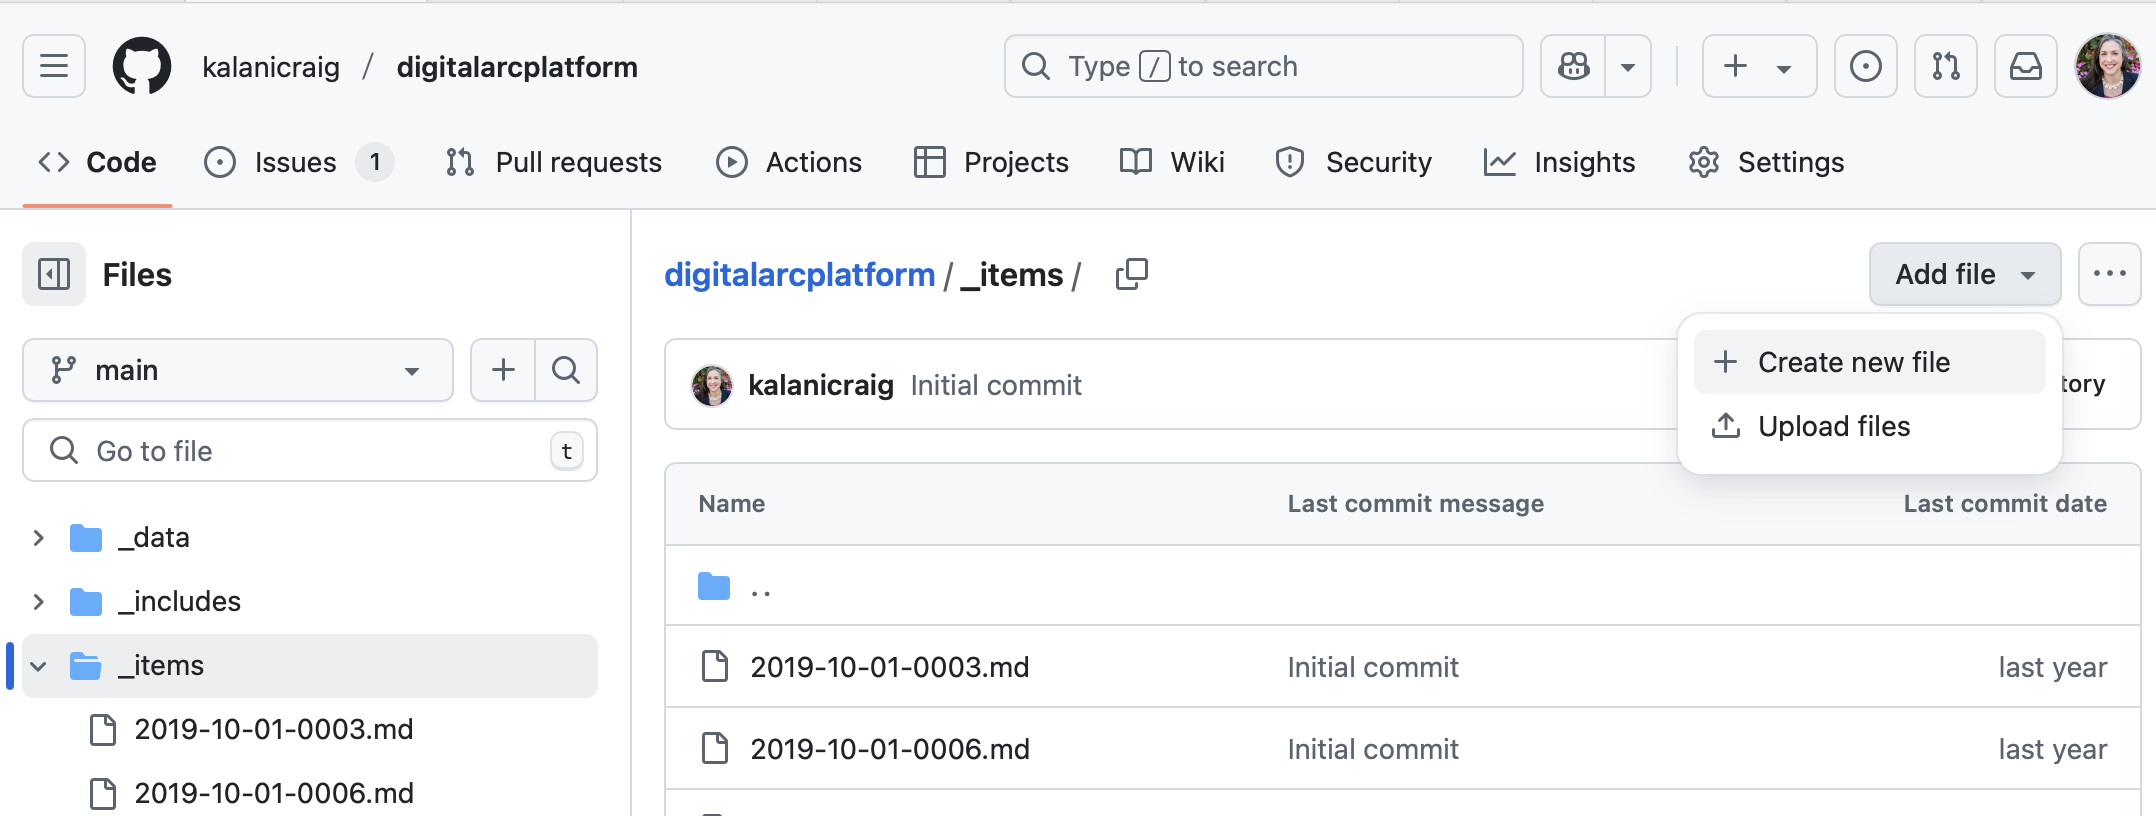View your pull requests icon in header
The height and width of the screenshot is (816, 2156).
1945,66
